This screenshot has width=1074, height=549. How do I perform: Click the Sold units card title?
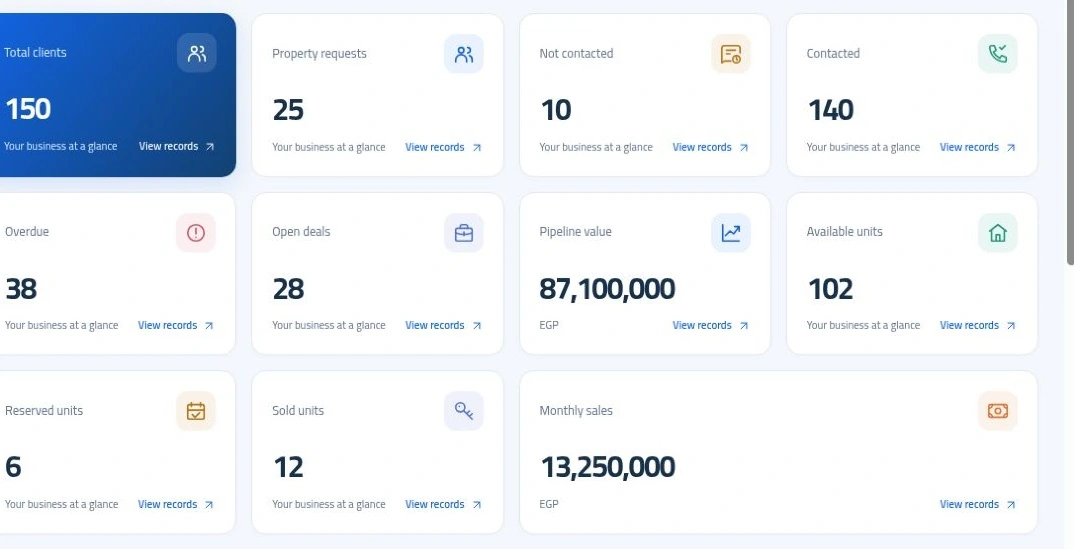(x=298, y=411)
